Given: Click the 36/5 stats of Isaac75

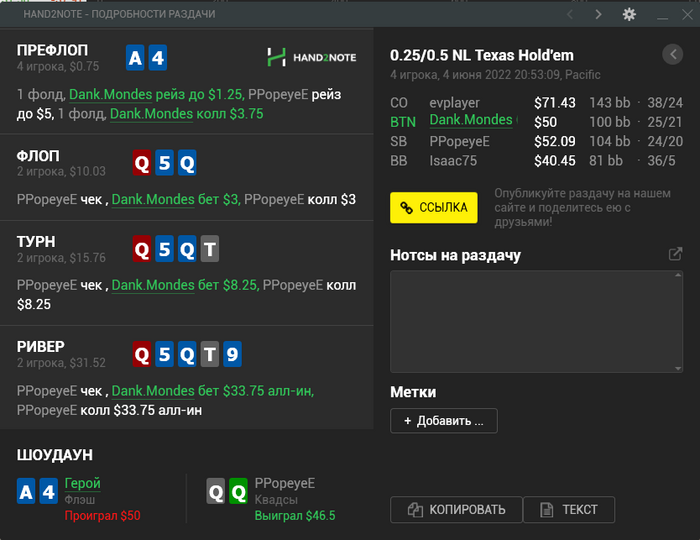Looking at the screenshot, I should point(661,161).
